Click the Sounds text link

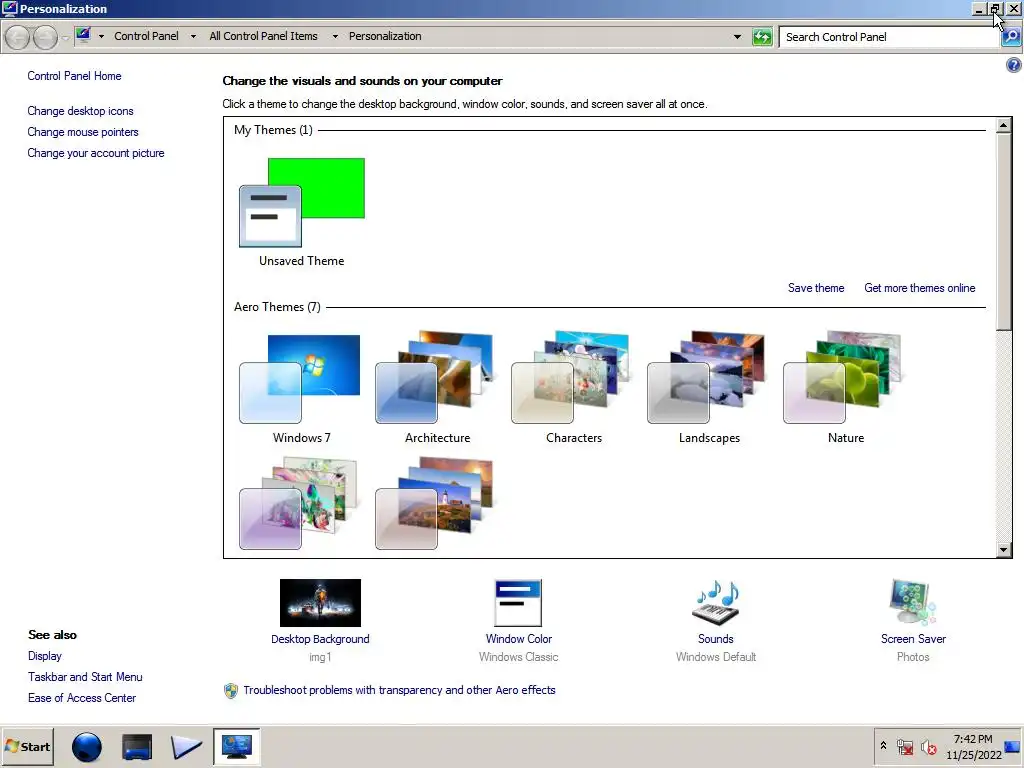point(716,639)
